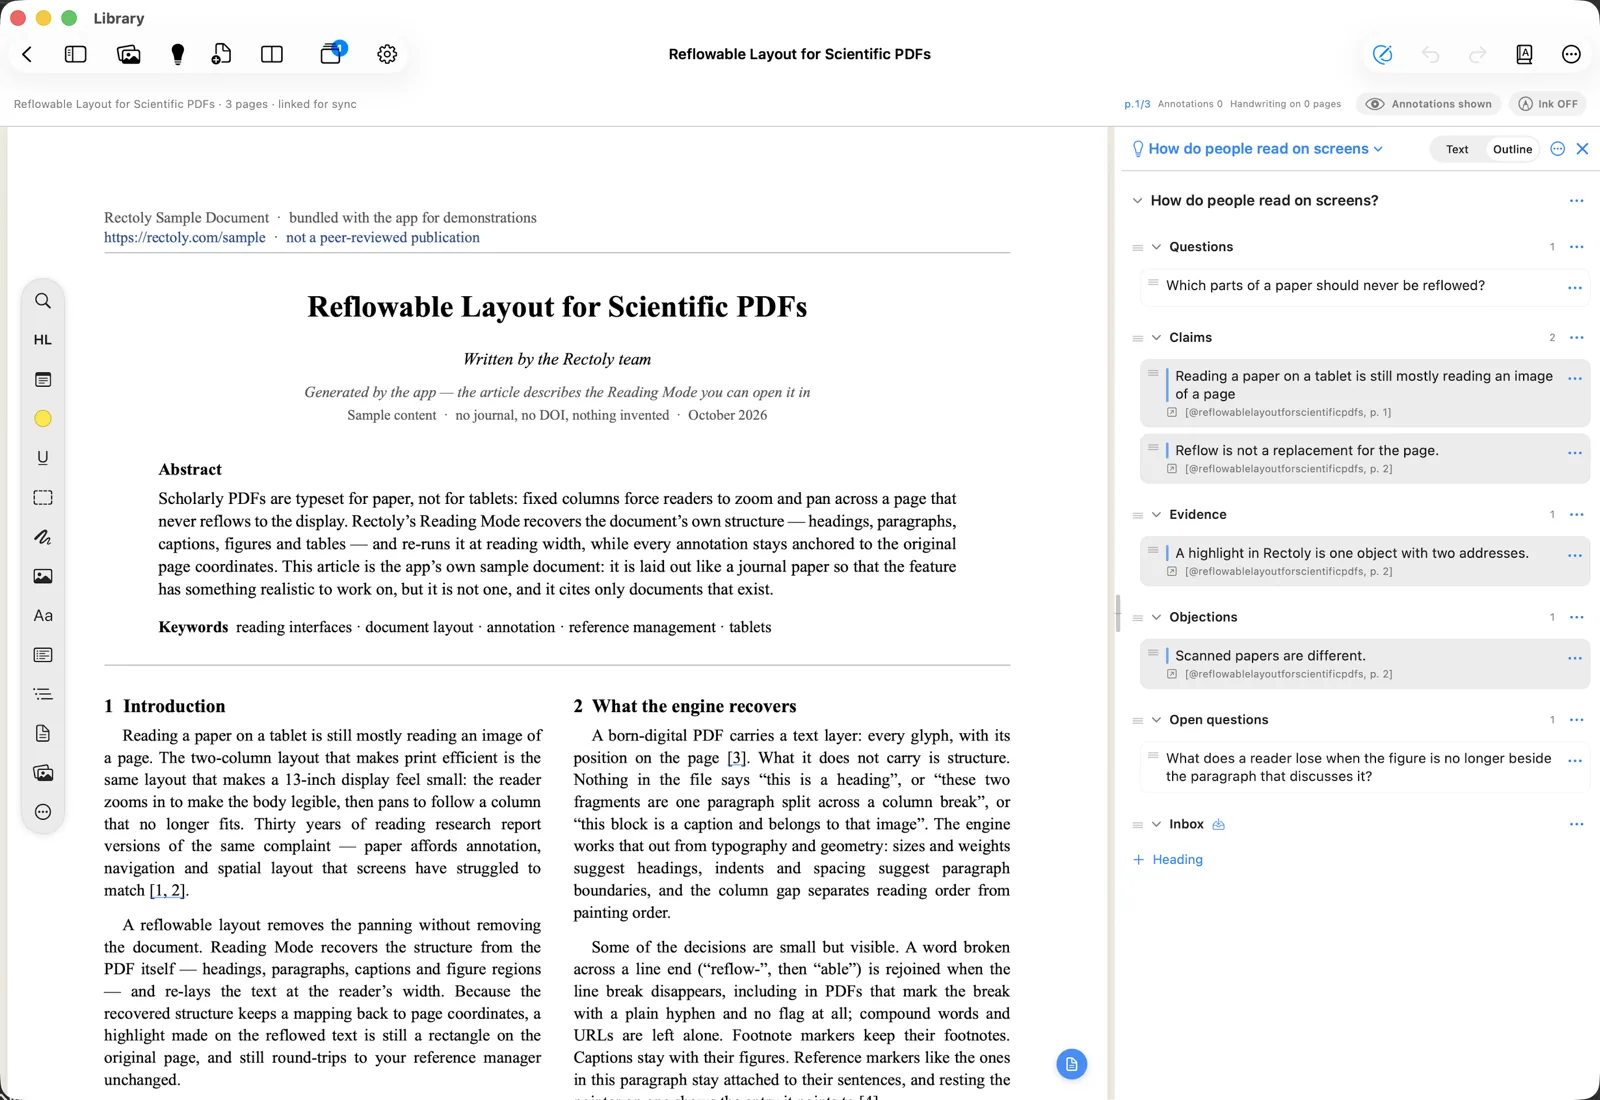Select the underline tool

click(x=43, y=458)
